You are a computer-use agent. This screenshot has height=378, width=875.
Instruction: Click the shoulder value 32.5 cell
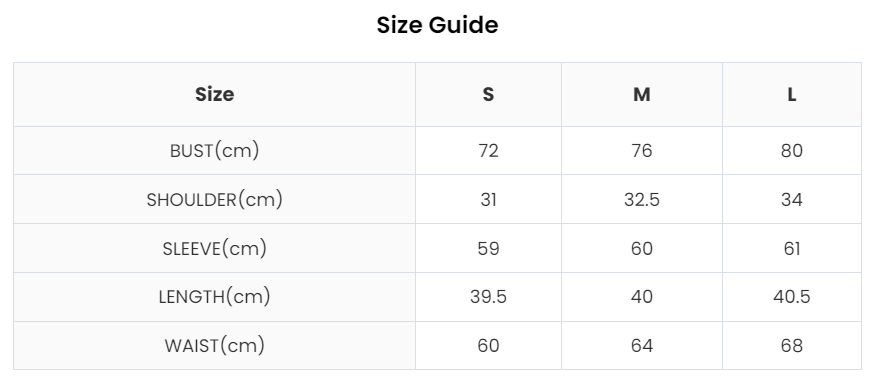coord(642,199)
